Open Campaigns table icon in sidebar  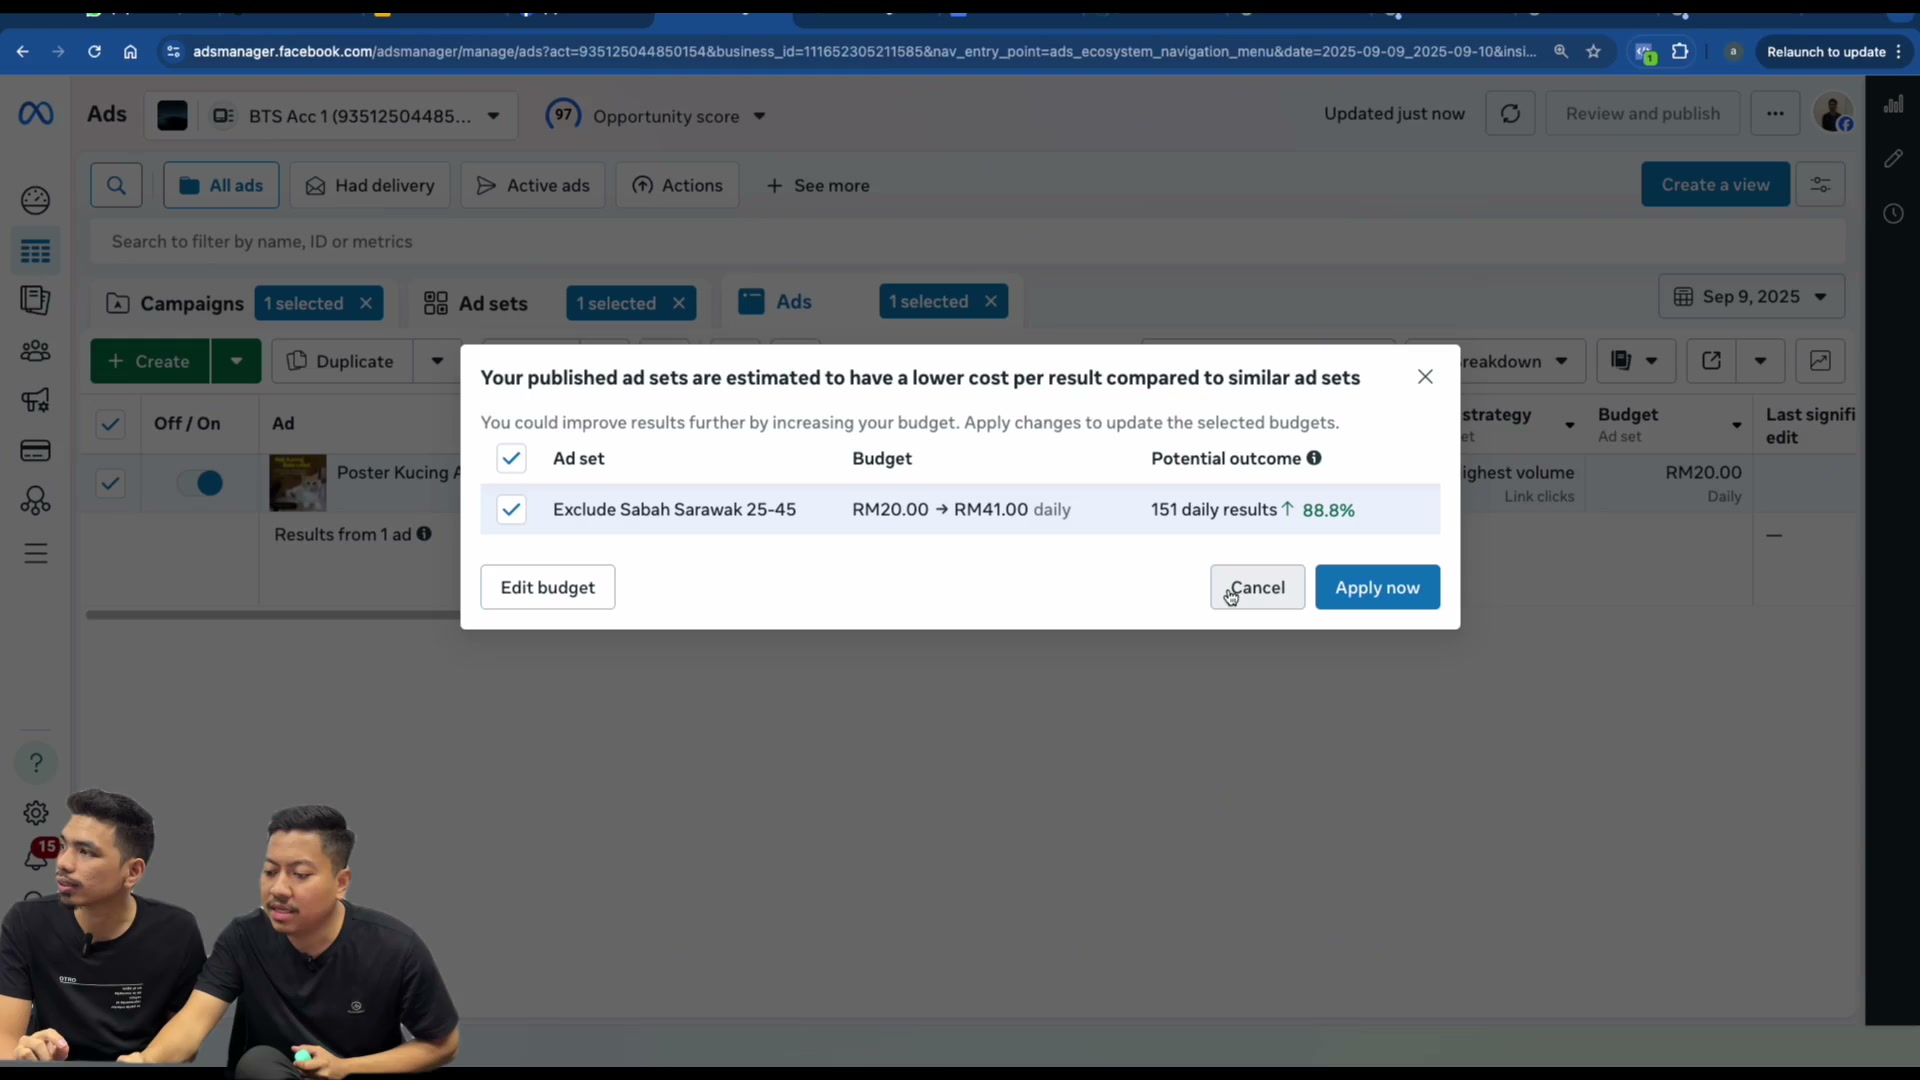(35, 251)
